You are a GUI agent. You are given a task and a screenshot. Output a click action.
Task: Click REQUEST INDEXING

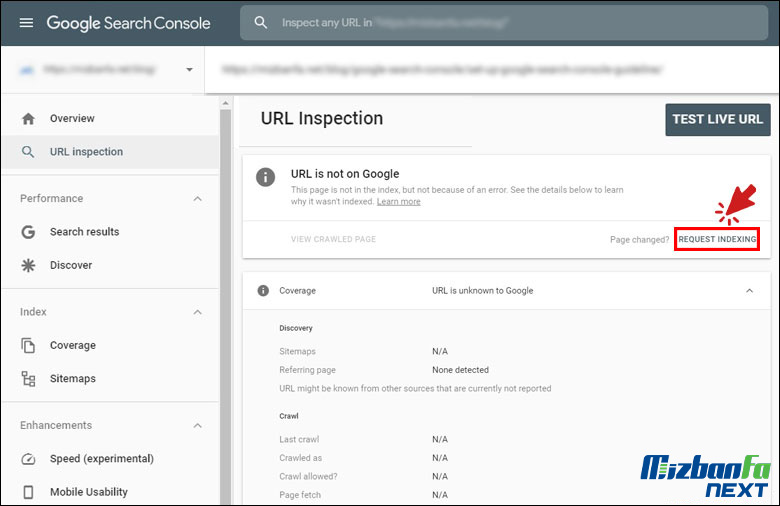717,239
